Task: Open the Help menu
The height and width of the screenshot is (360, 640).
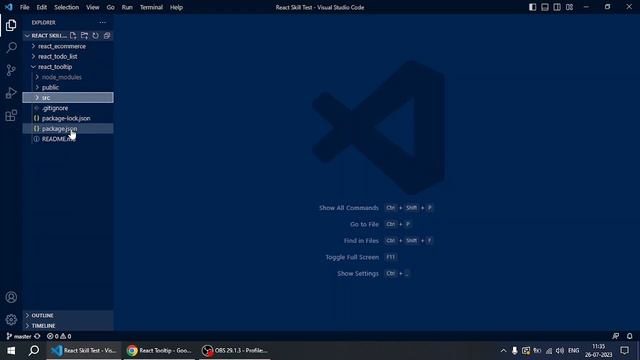Action: click(x=176, y=7)
